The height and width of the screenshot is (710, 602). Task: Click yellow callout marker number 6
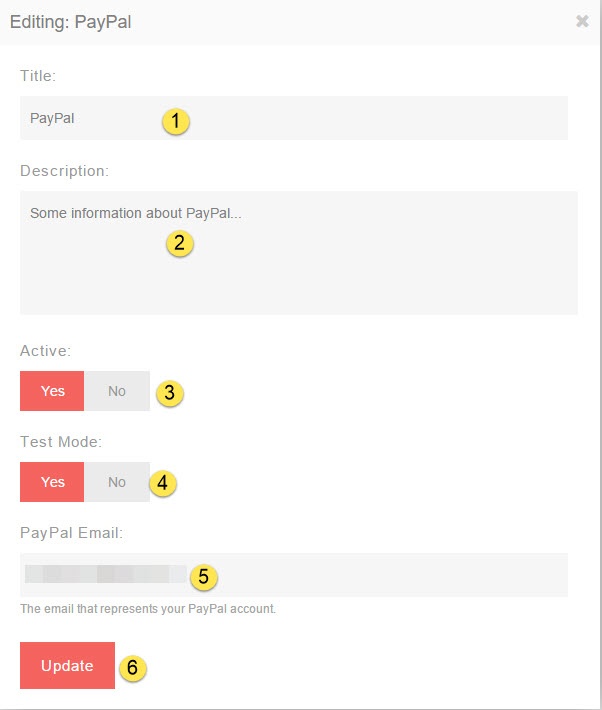coord(133,668)
